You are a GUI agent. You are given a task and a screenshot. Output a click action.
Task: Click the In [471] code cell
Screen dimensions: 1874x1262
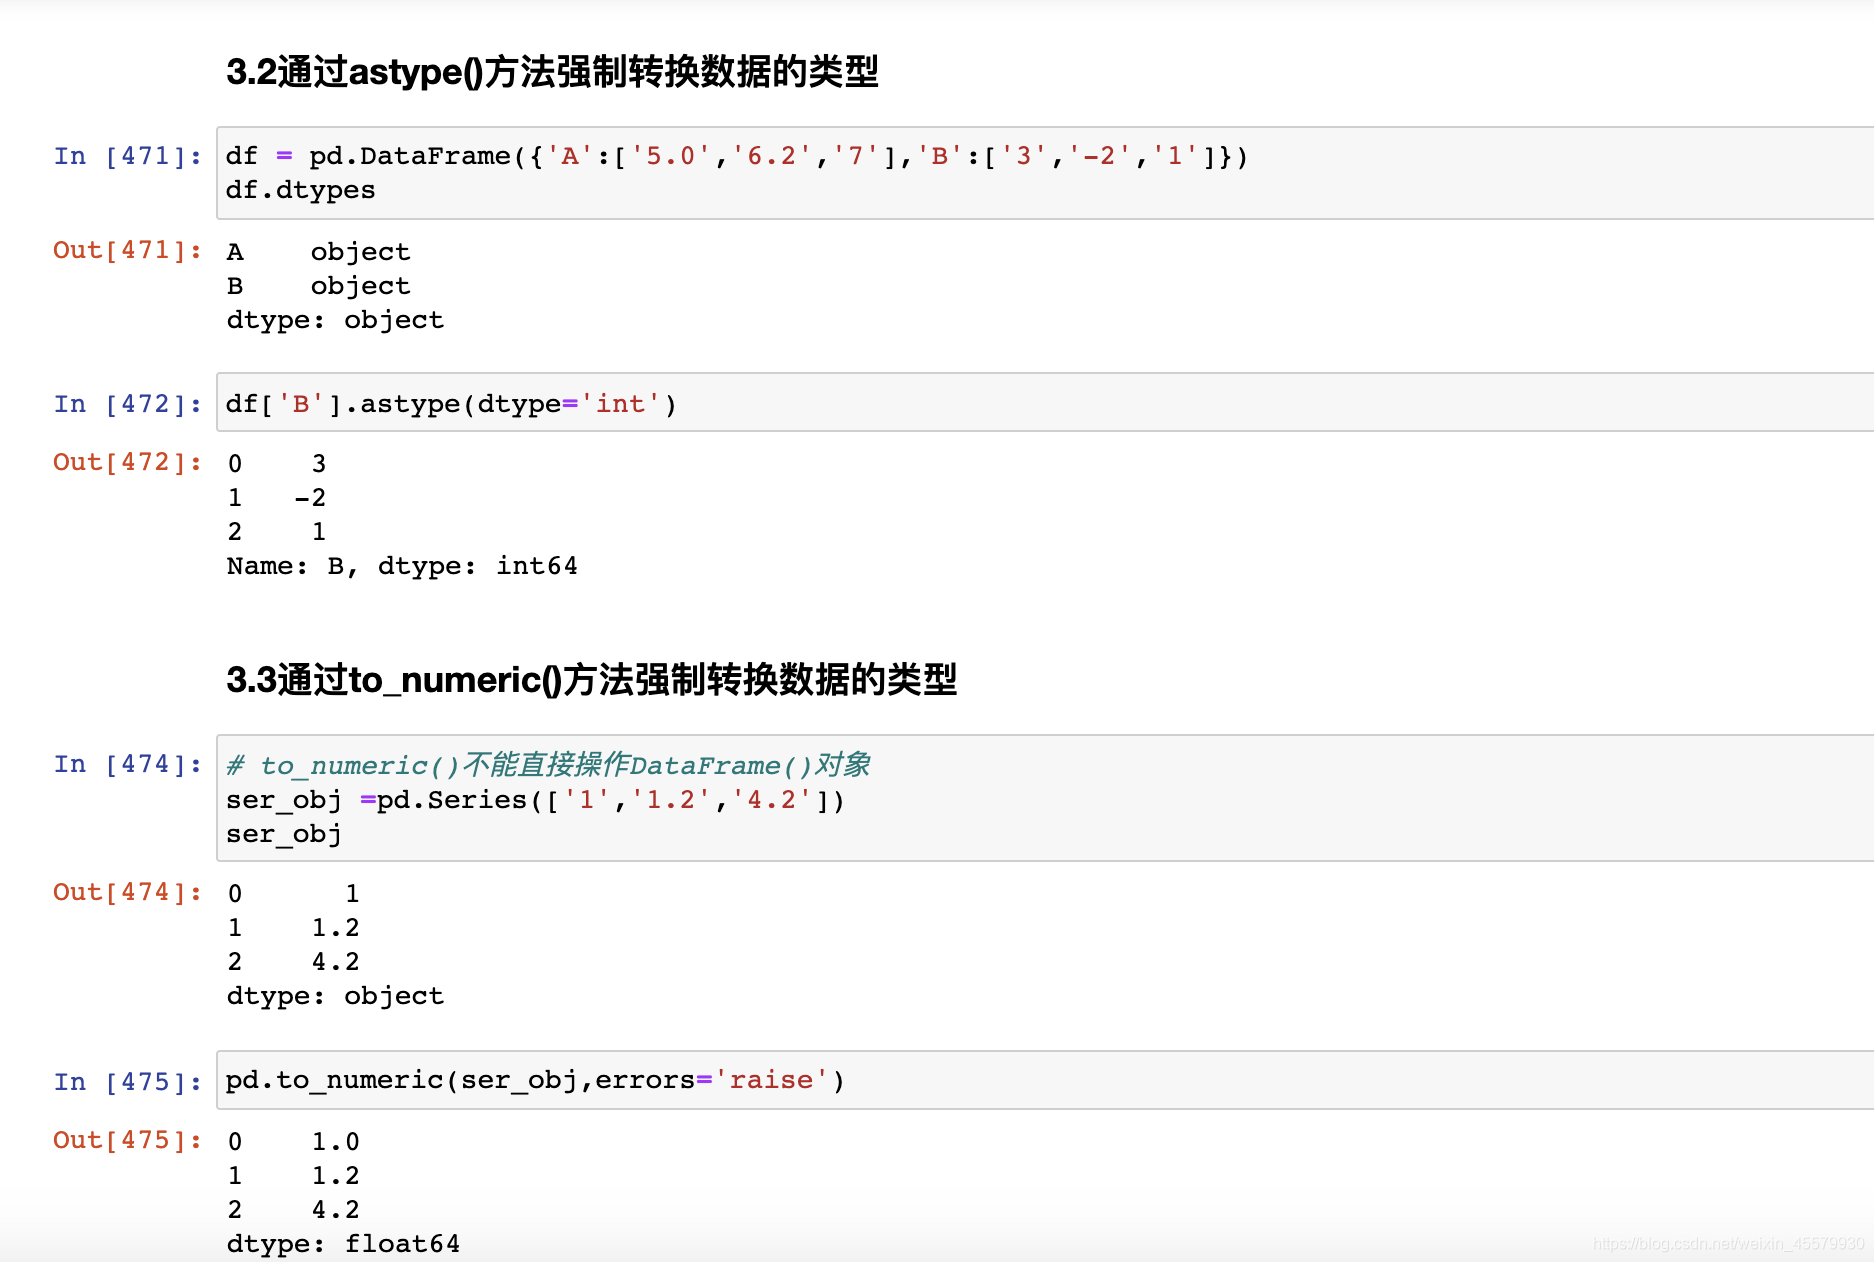point(1045,173)
